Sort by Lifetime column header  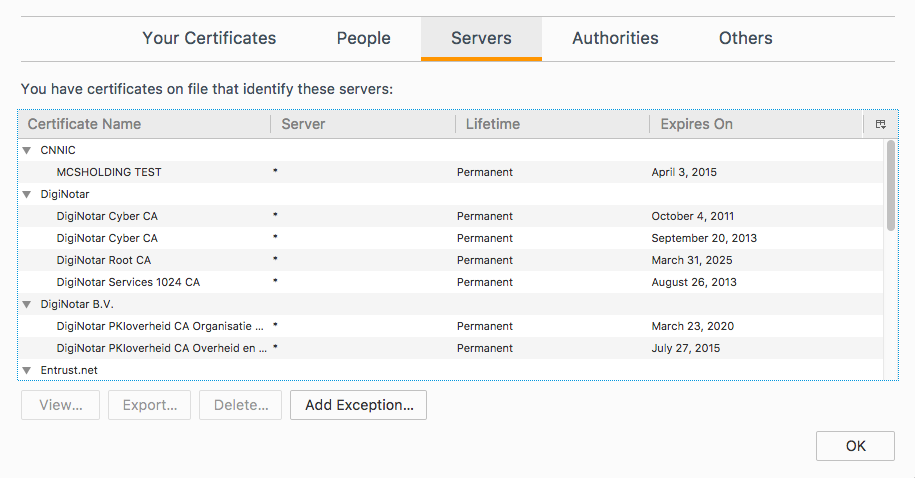(x=552, y=124)
